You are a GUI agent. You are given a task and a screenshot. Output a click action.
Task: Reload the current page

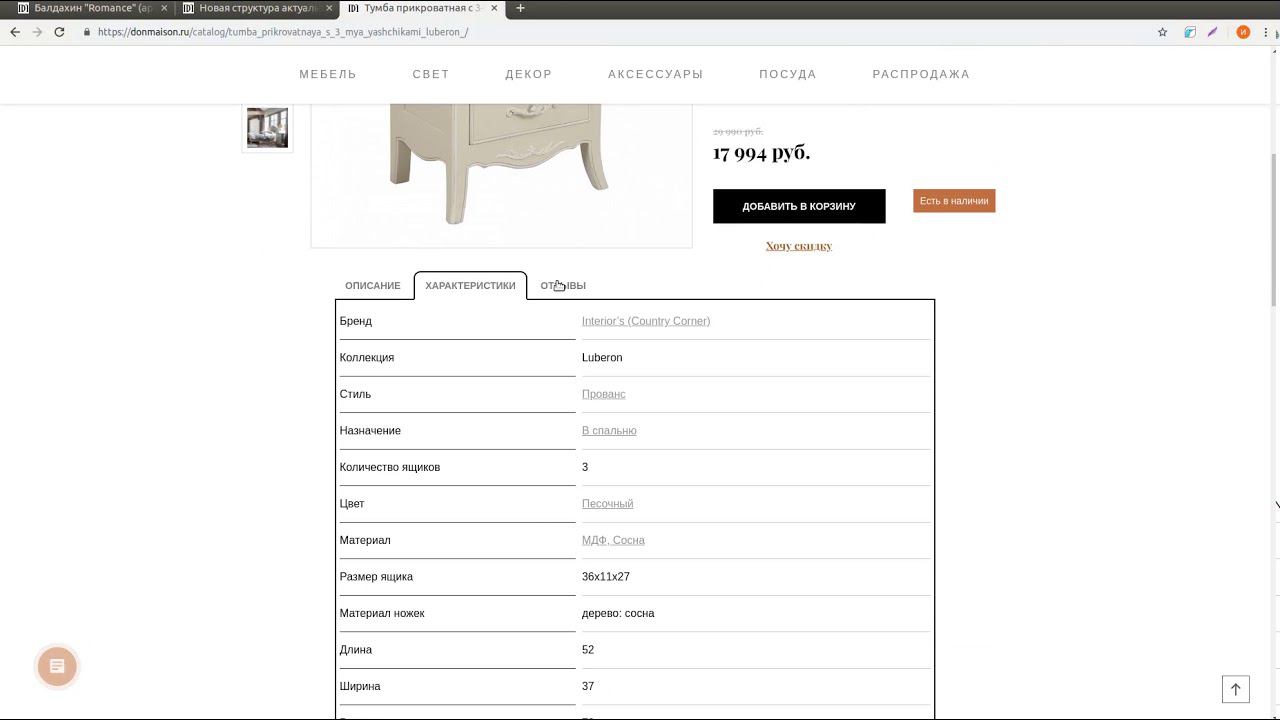[x=59, y=32]
